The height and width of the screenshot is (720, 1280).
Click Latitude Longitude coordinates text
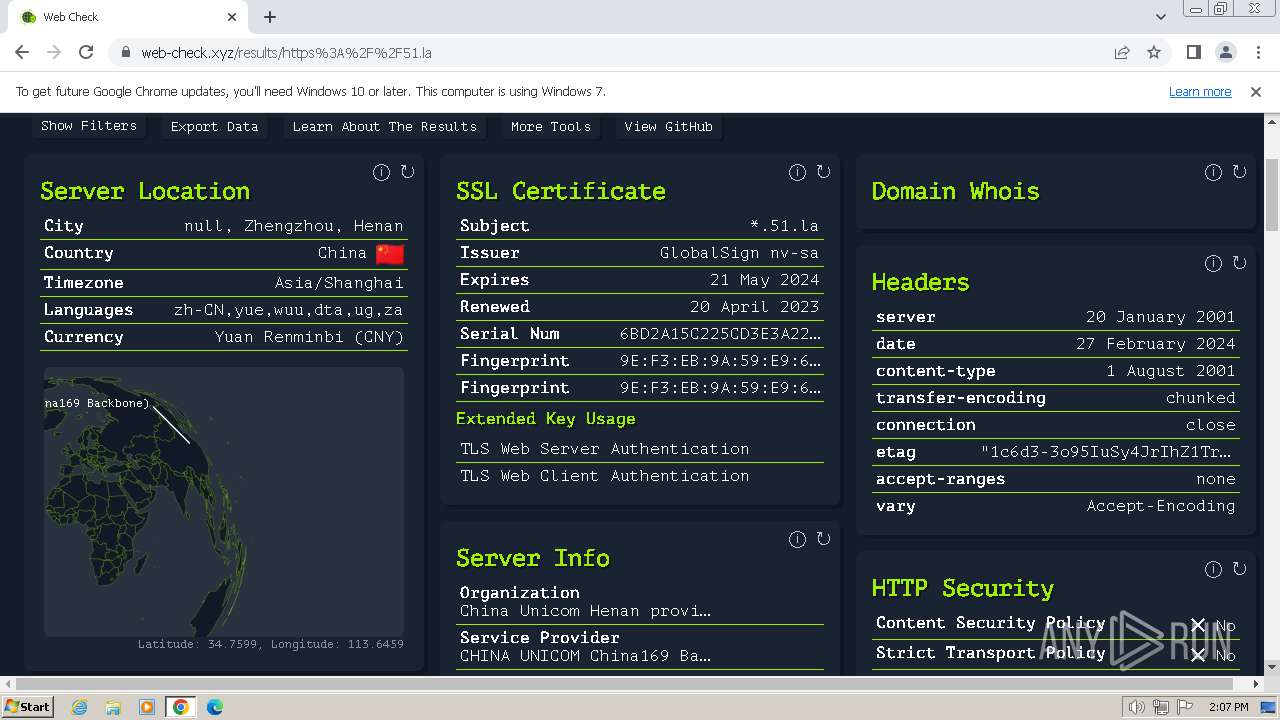[271, 644]
